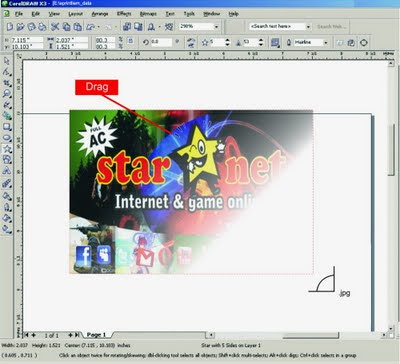
Task: Open the Bitmaps menu
Action: (x=148, y=14)
